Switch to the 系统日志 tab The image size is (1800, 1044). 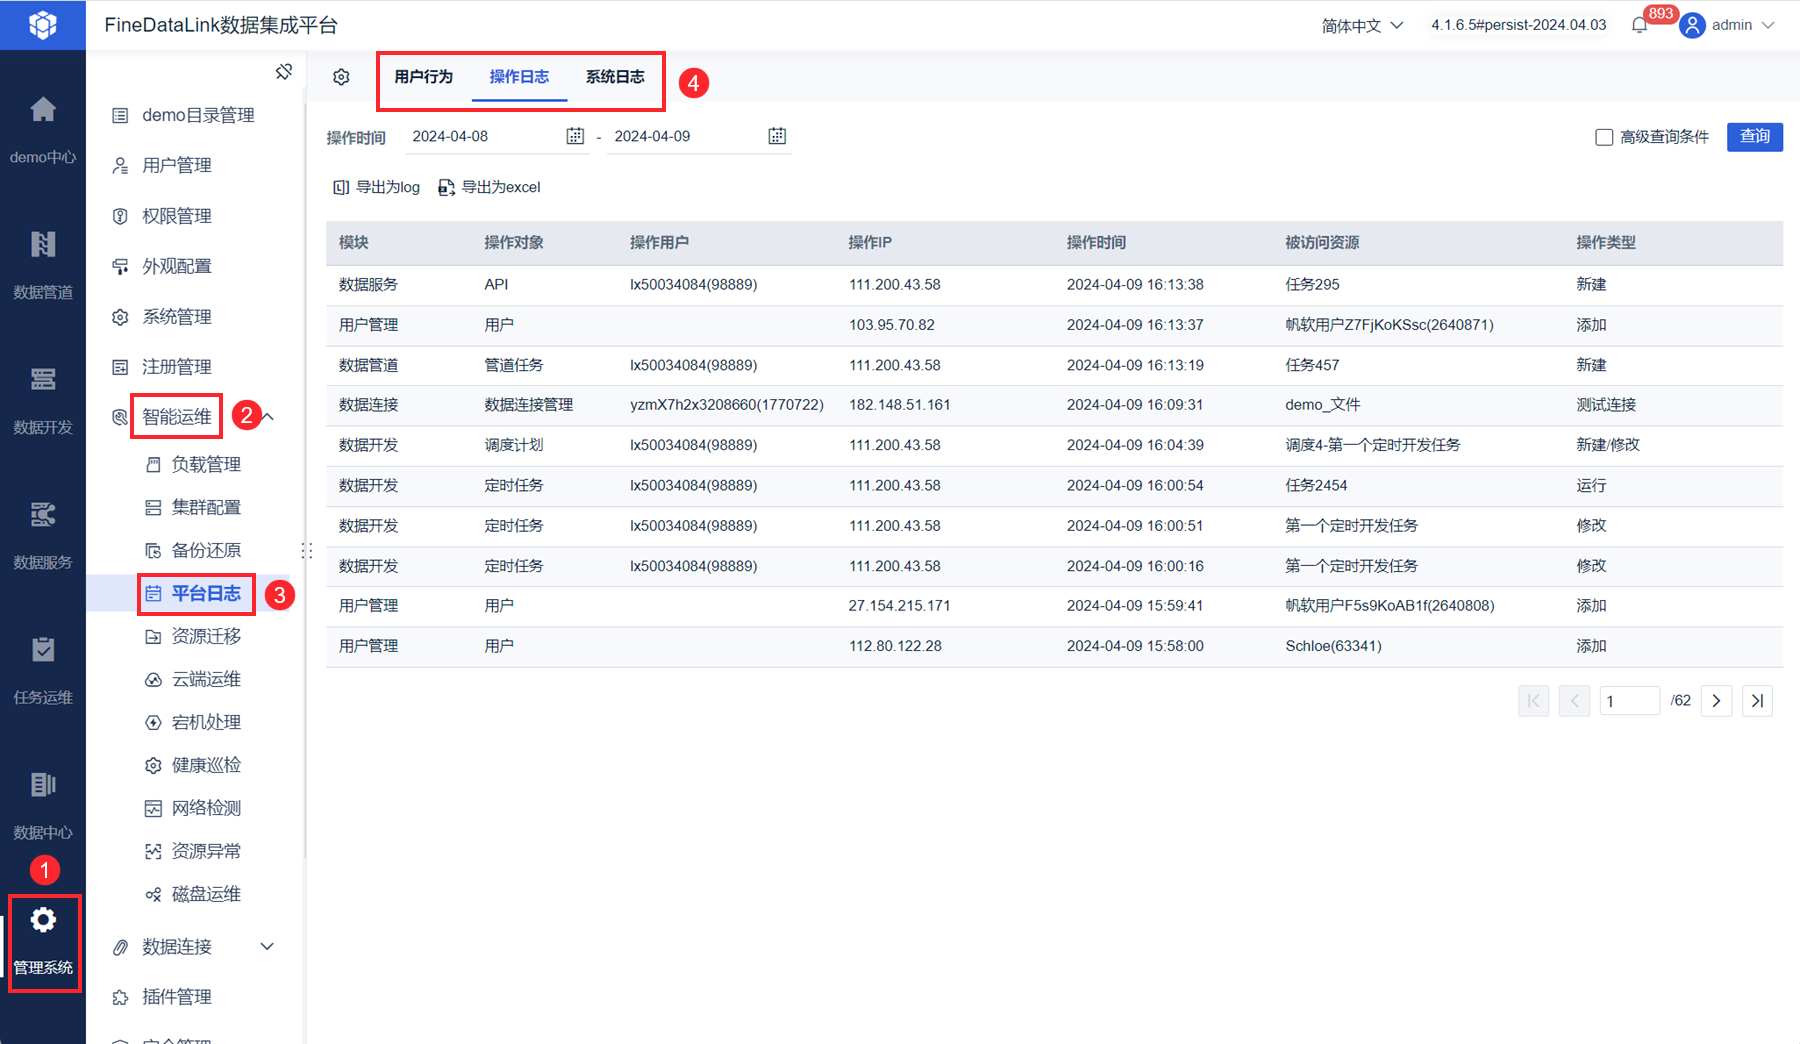(x=615, y=77)
